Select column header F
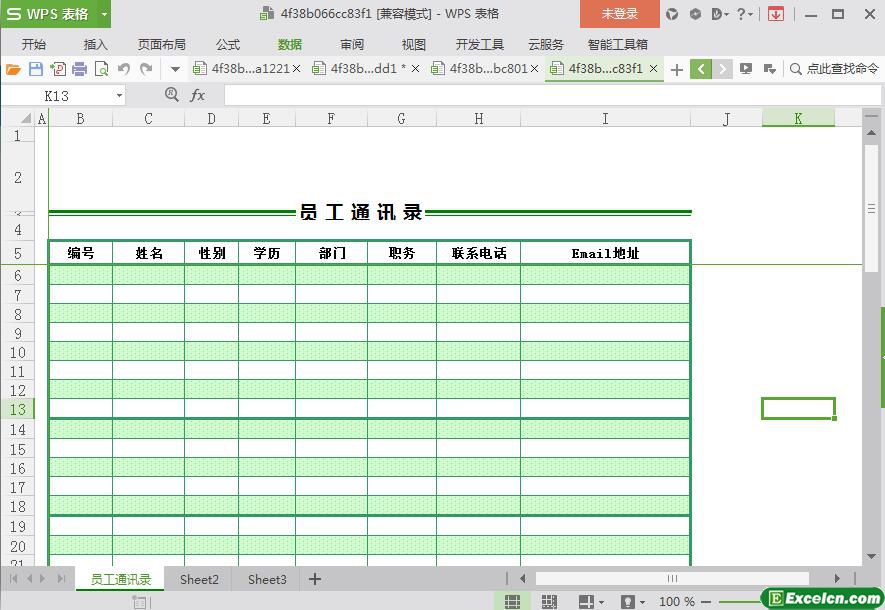The width and height of the screenshot is (885, 610). click(331, 118)
